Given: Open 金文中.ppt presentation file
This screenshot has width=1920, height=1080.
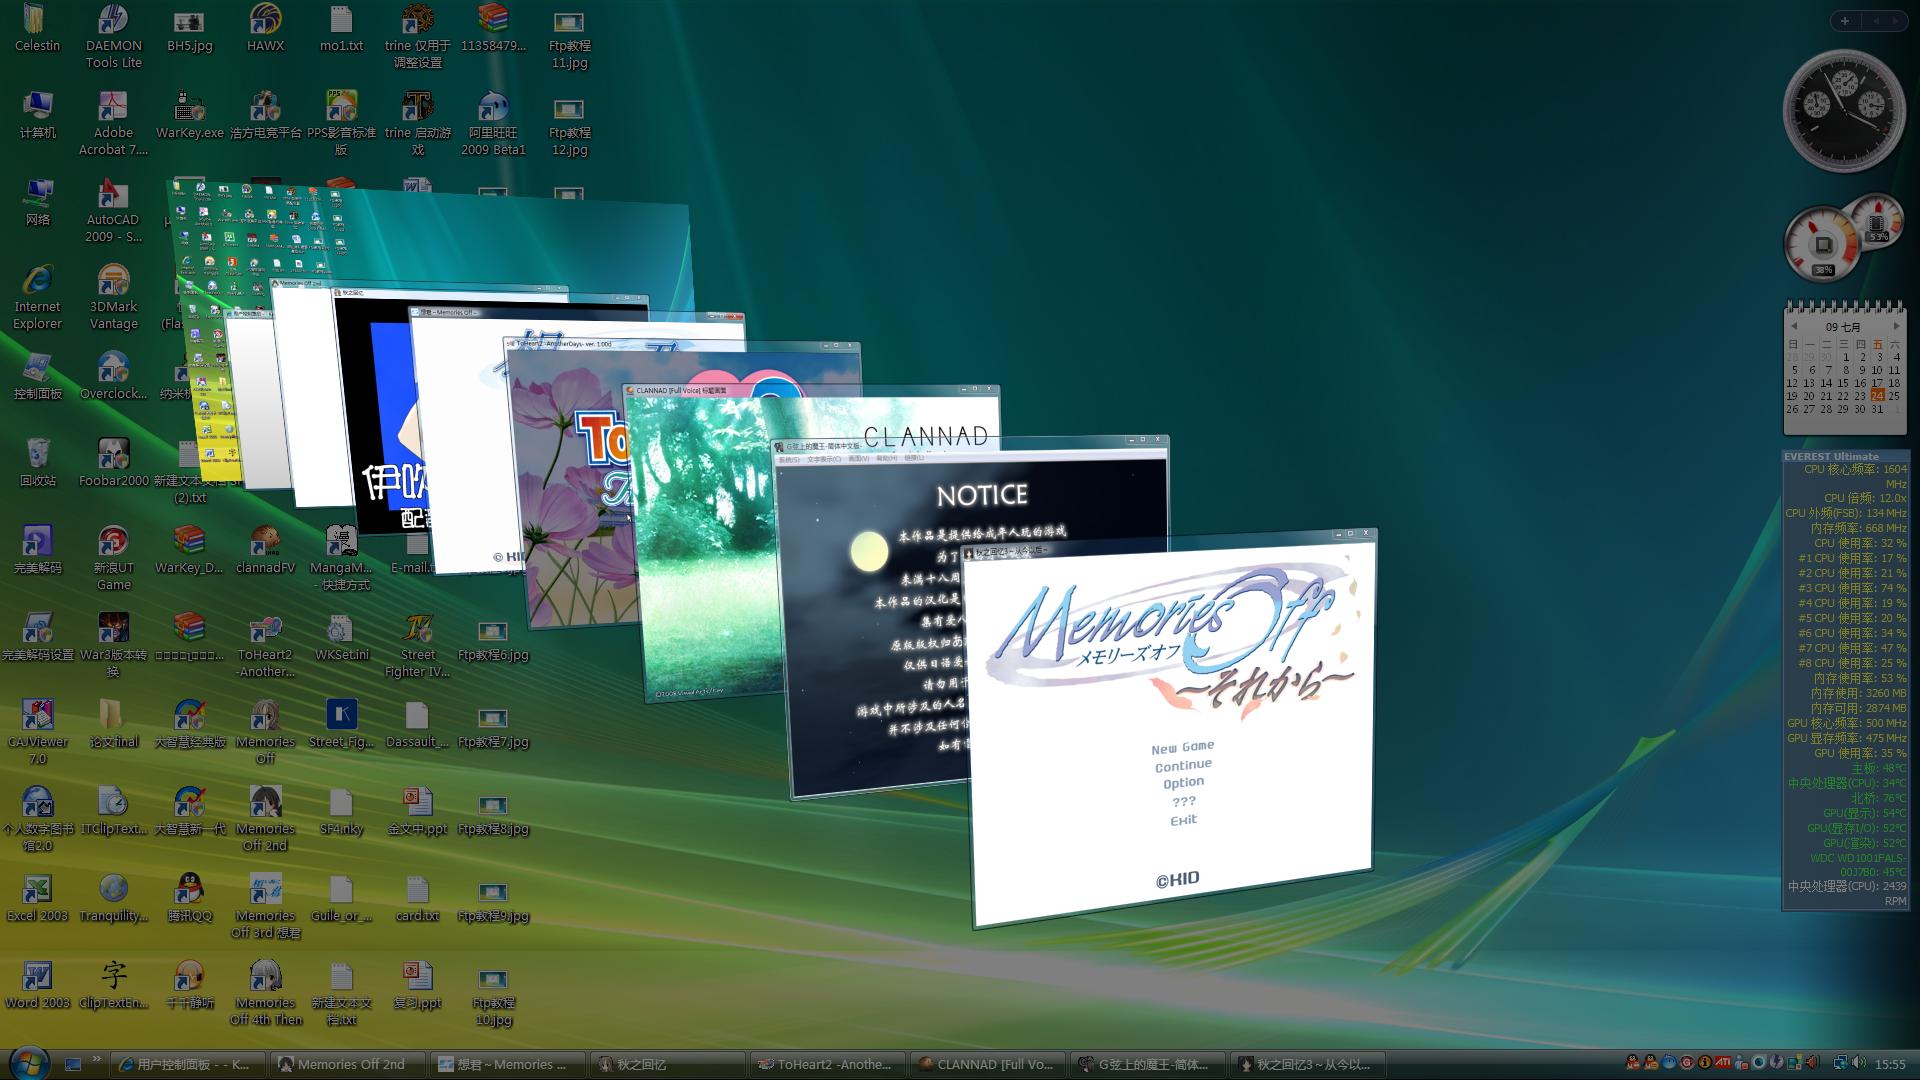Looking at the screenshot, I should [x=417, y=811].
